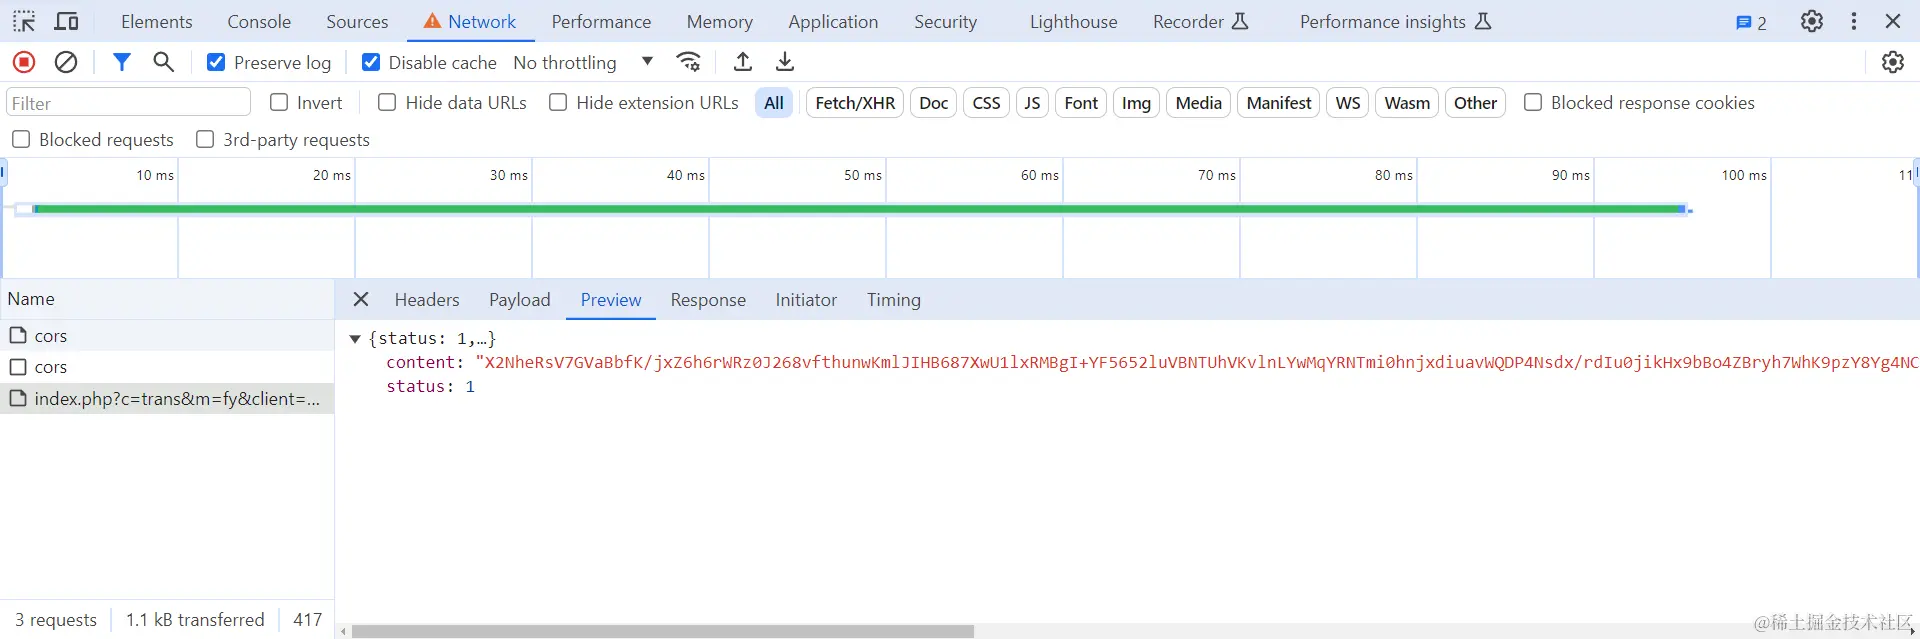
Task: Filter requests by JS
Action: pyautogui.click(x=1032, y=102)
